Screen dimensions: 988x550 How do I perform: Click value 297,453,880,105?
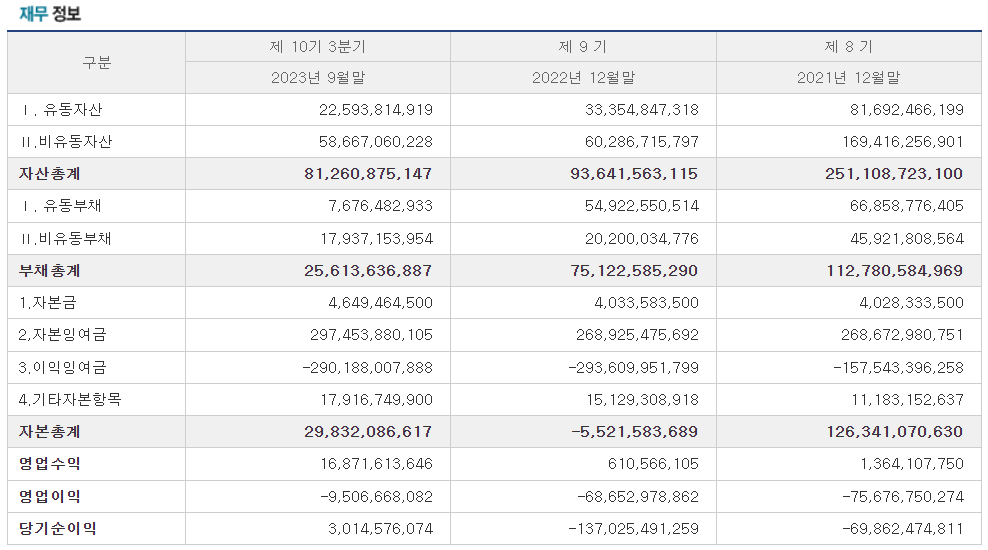[x=371, y=335]
